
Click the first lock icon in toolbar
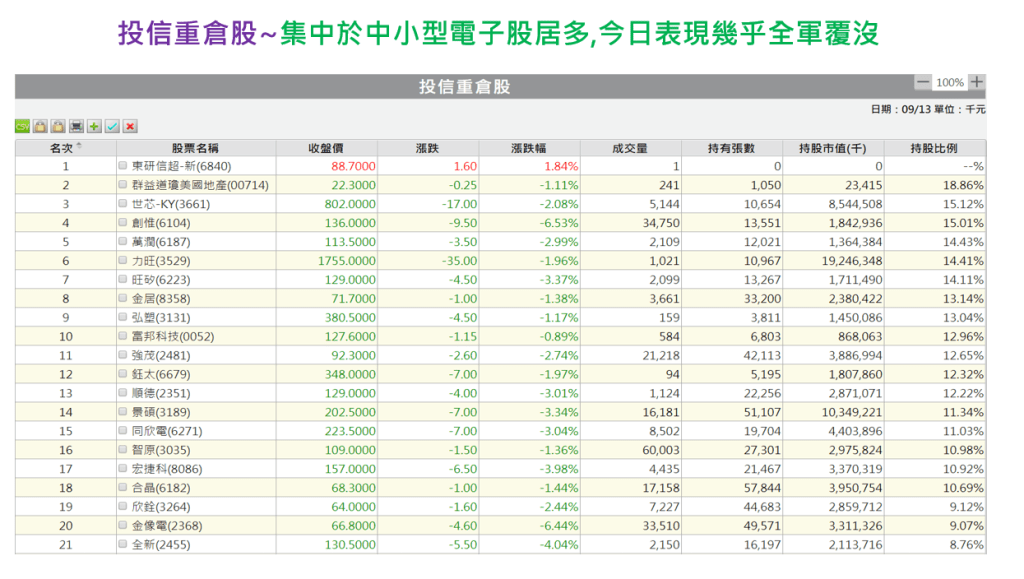40,126
